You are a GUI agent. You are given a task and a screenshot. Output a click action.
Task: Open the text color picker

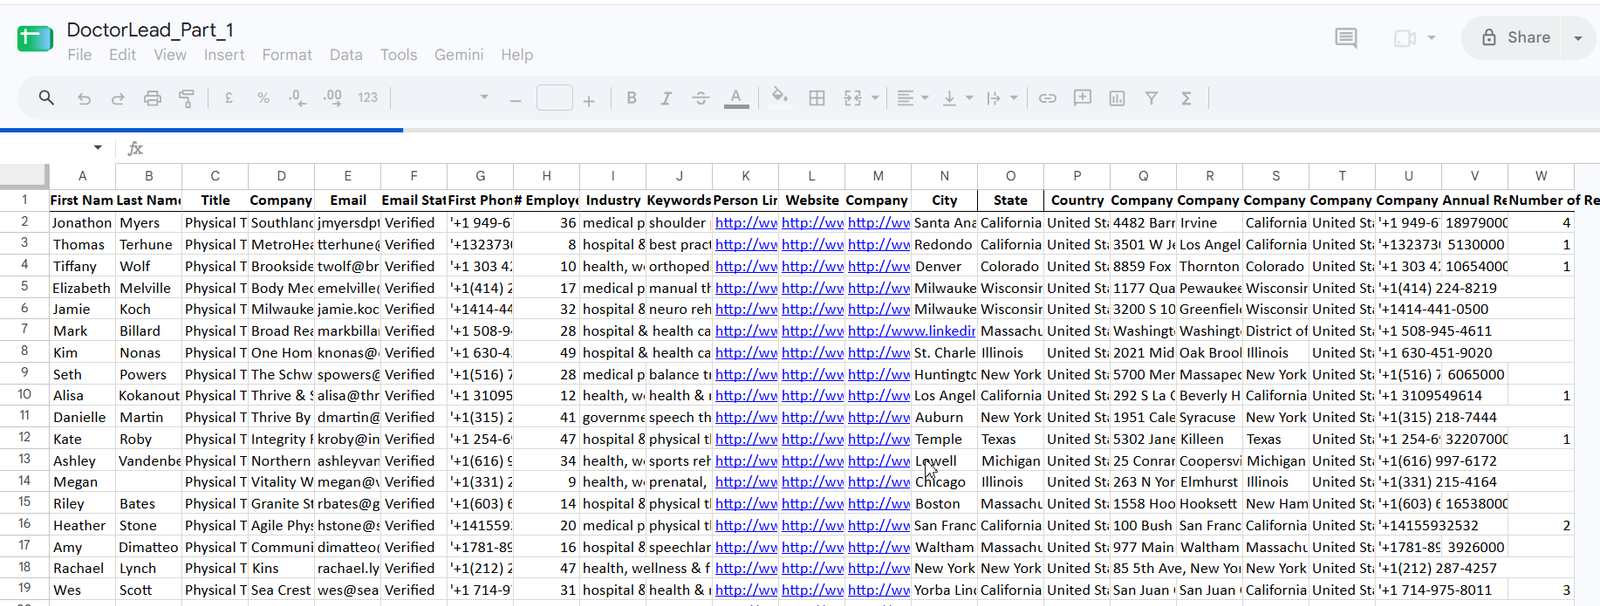tap(736, 98)
